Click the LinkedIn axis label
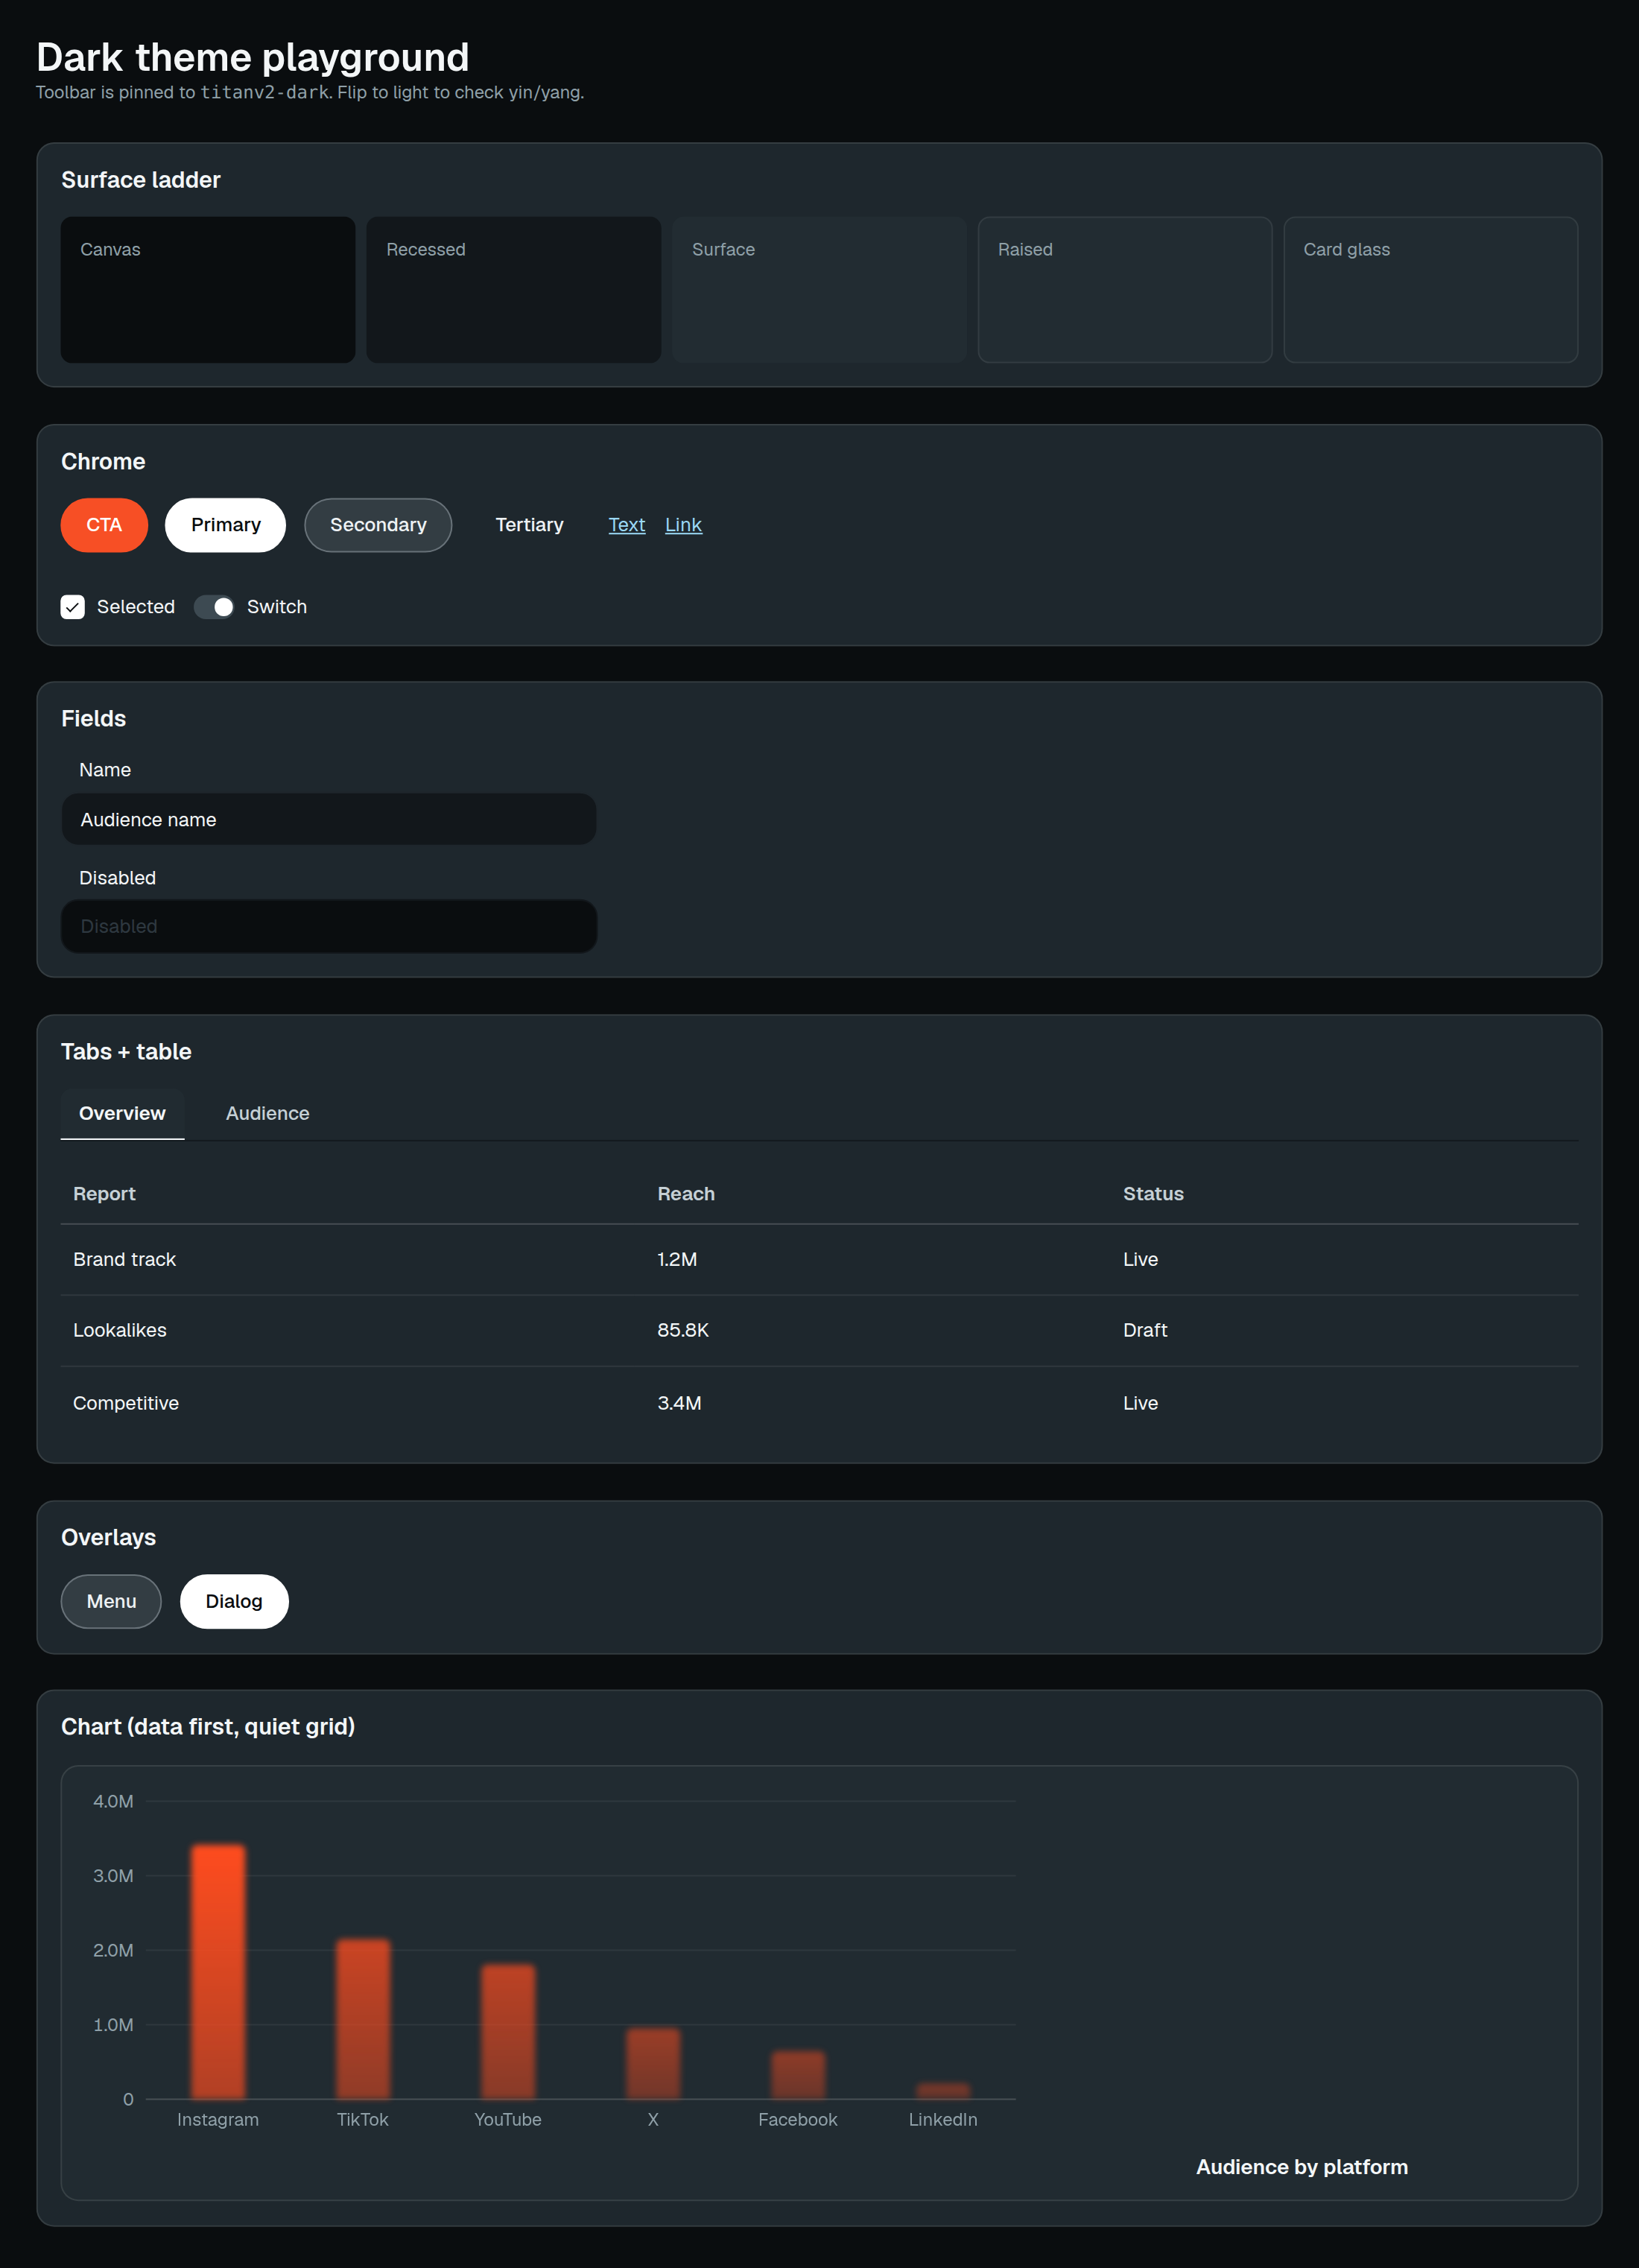The width and height of the screenshot is (1639, 2268). point(943,2120)
